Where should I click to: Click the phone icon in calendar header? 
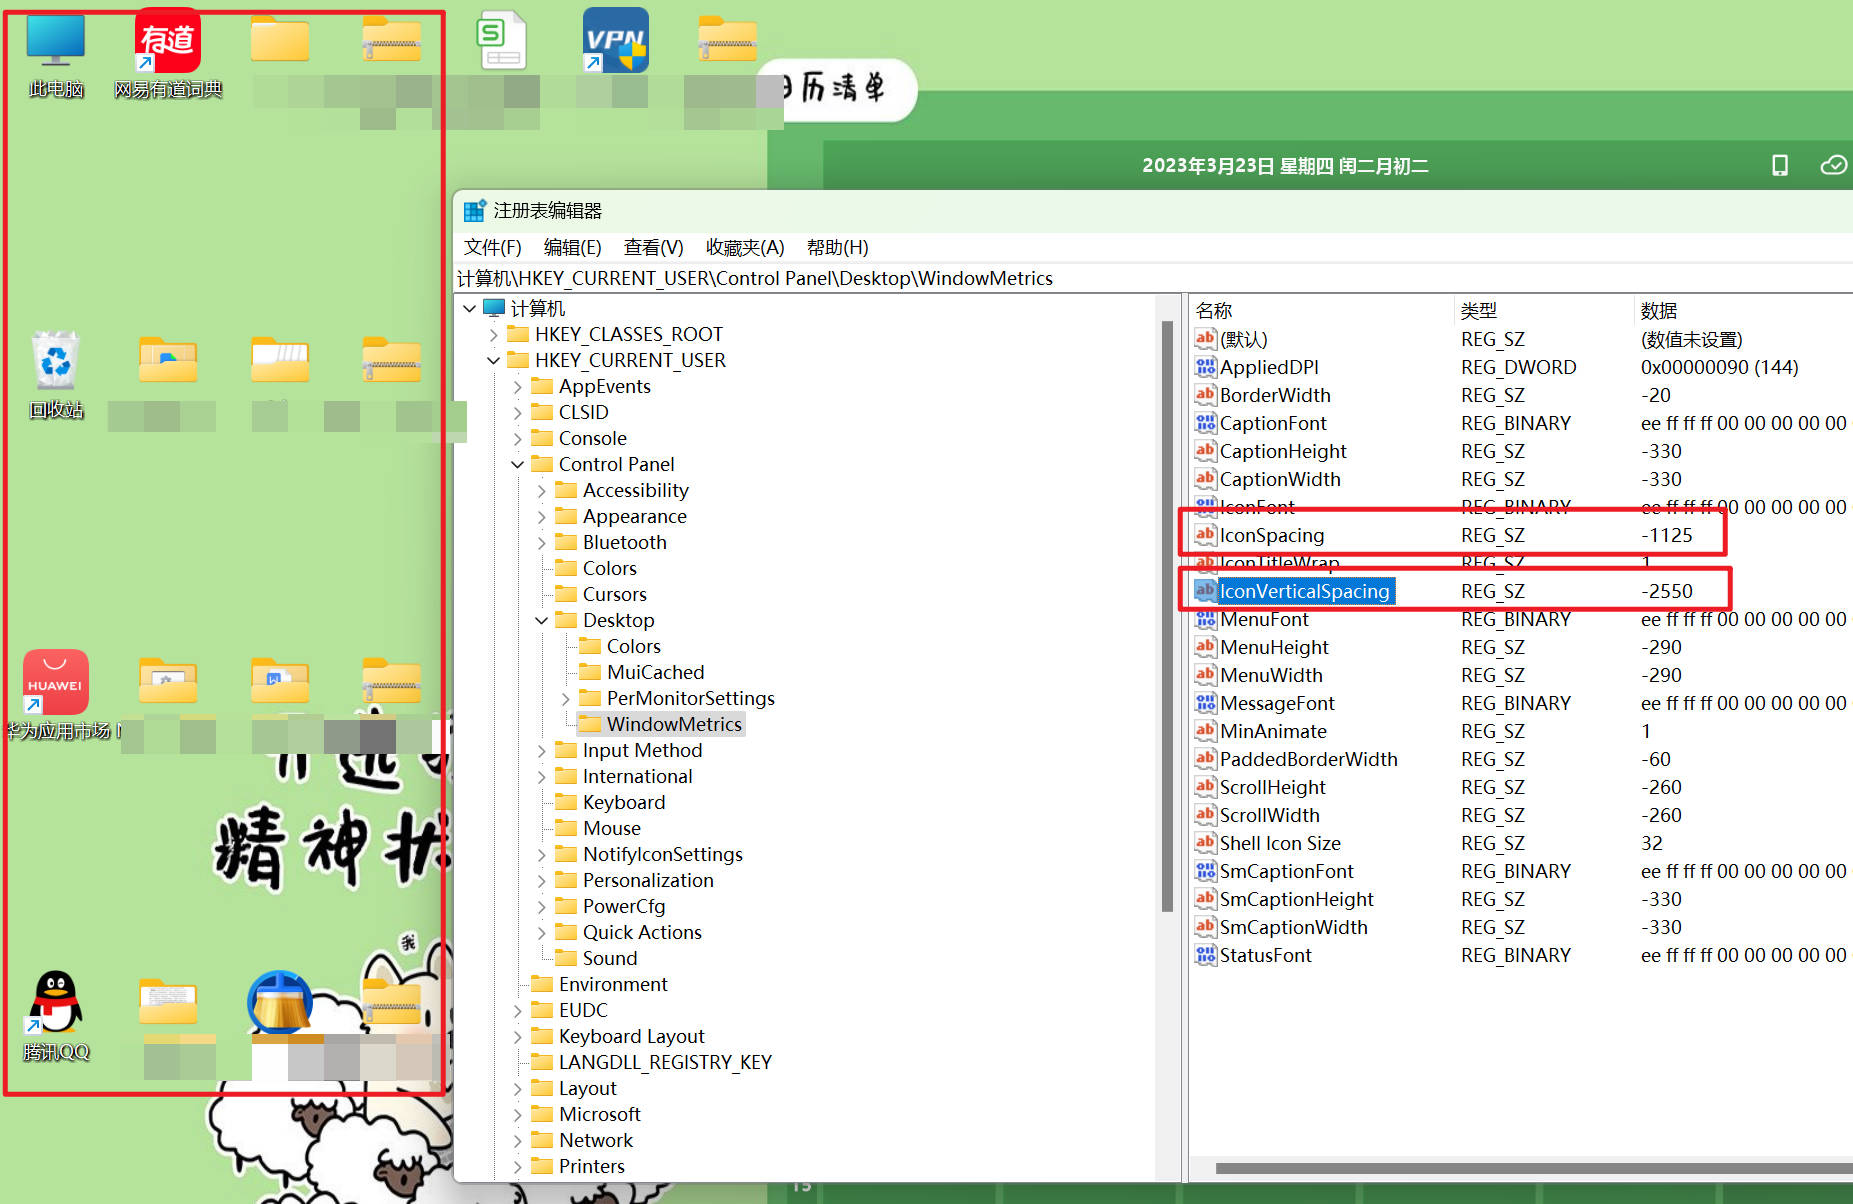[x=1780, y=165]
